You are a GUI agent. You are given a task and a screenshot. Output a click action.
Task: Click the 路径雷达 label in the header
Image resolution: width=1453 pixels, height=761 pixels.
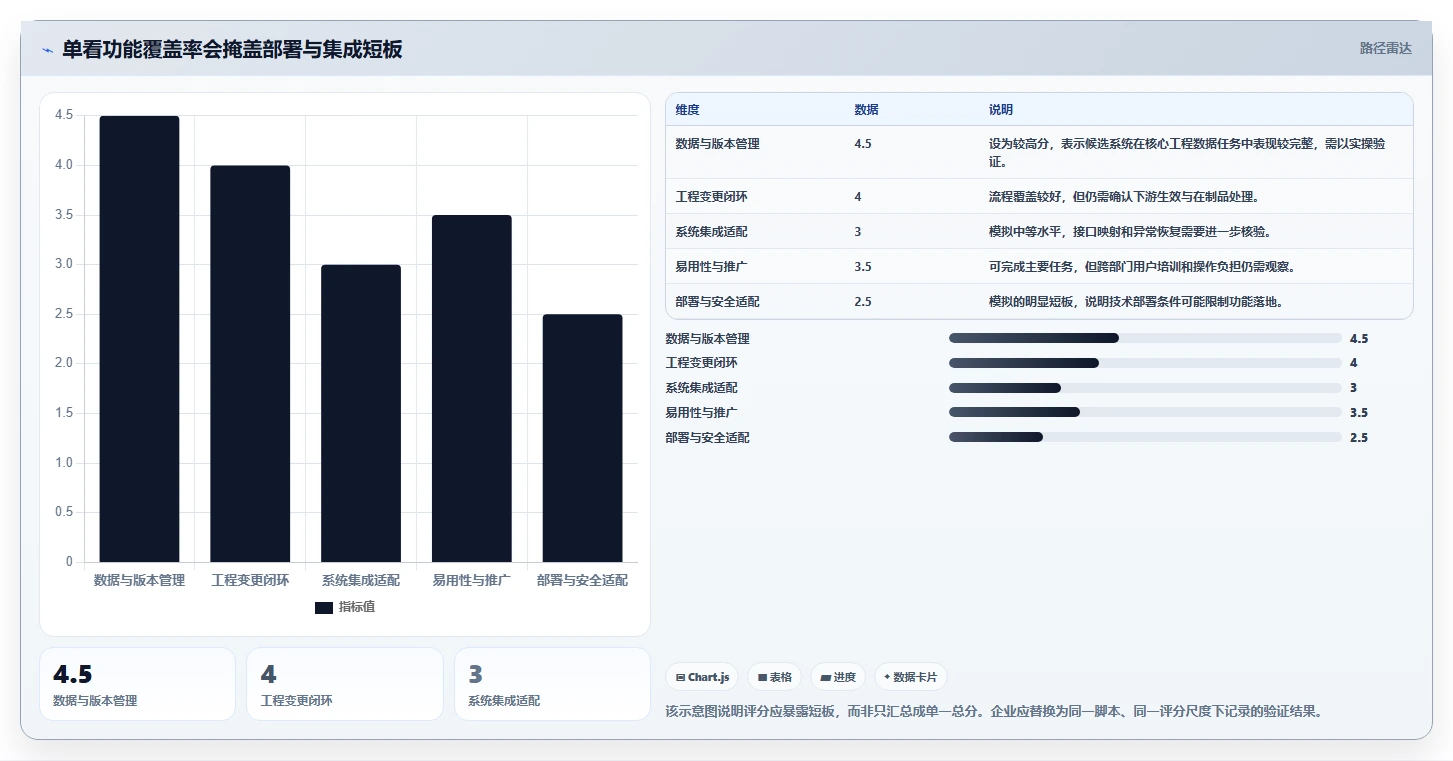1385,48
